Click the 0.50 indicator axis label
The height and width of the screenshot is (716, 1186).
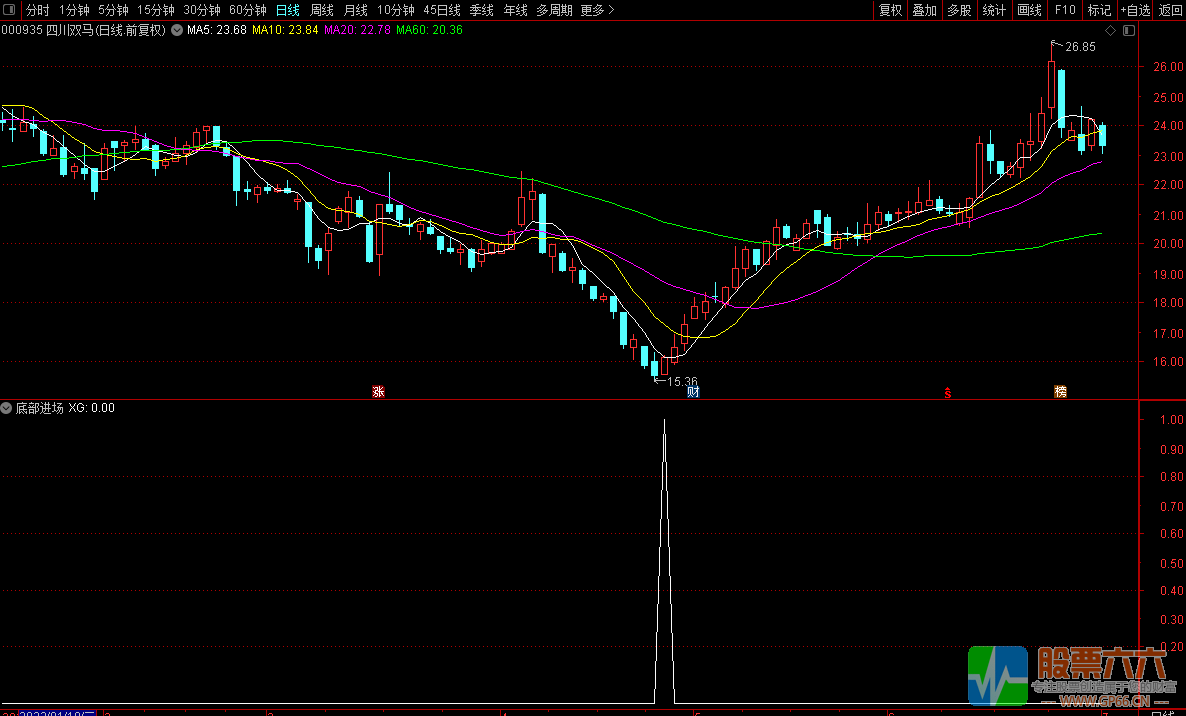coord(1172,563)
